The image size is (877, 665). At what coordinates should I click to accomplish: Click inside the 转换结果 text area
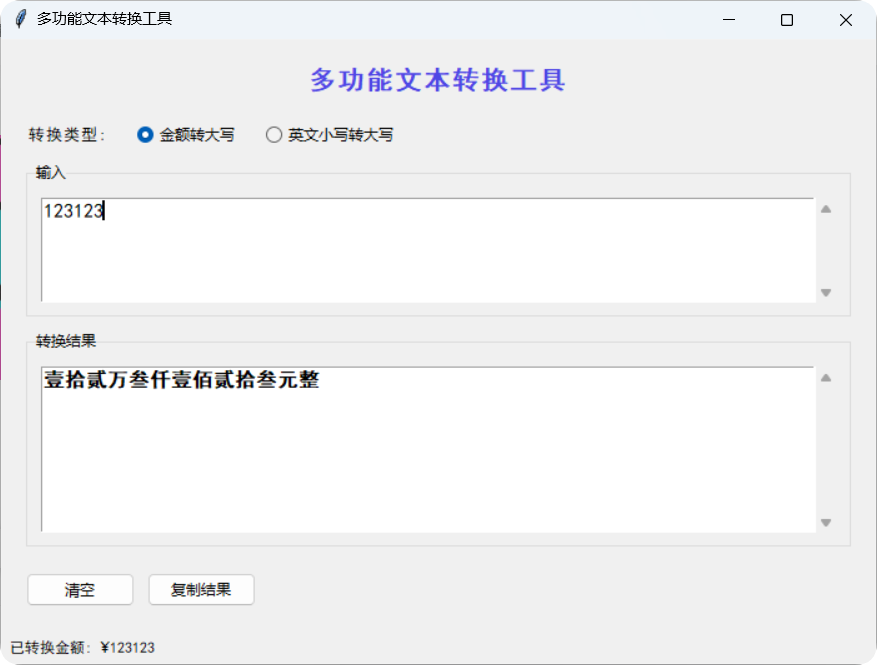point(428,449)
